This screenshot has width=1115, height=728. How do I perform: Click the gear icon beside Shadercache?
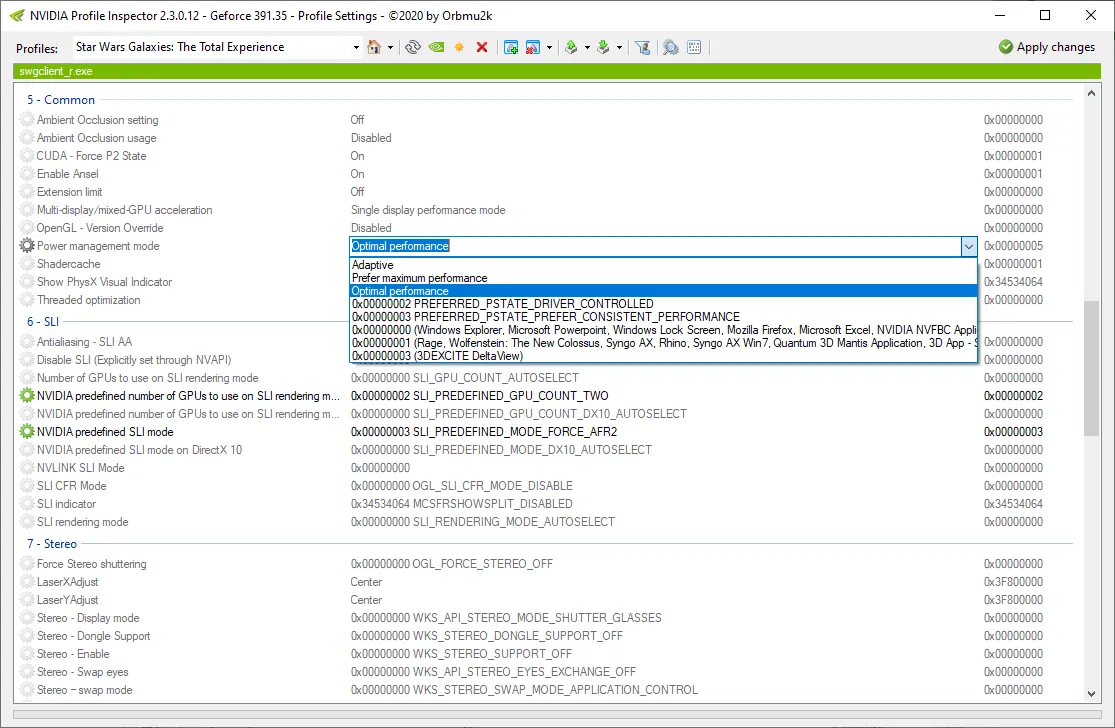[27, 264]
